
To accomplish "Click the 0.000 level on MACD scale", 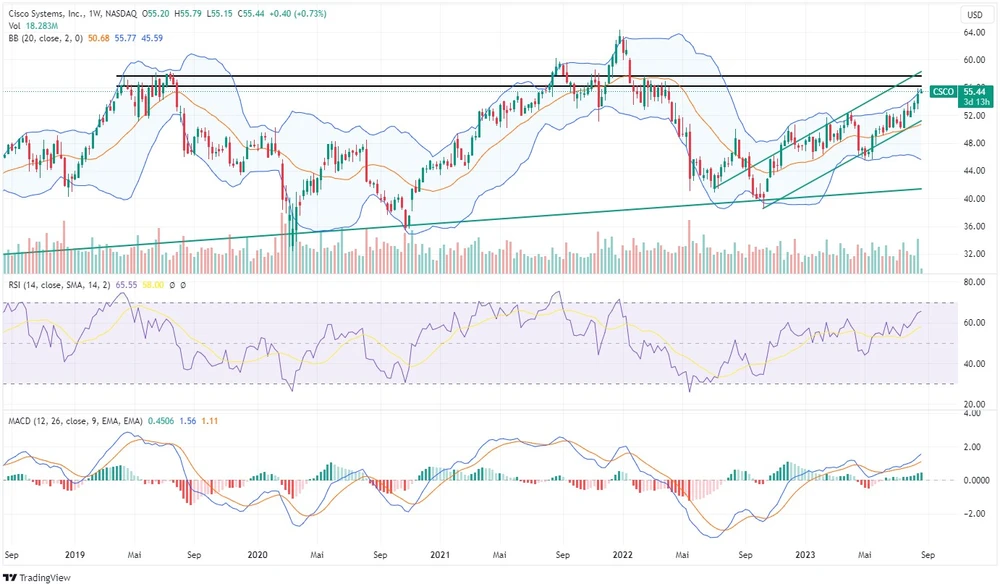I will click(973, 480).
